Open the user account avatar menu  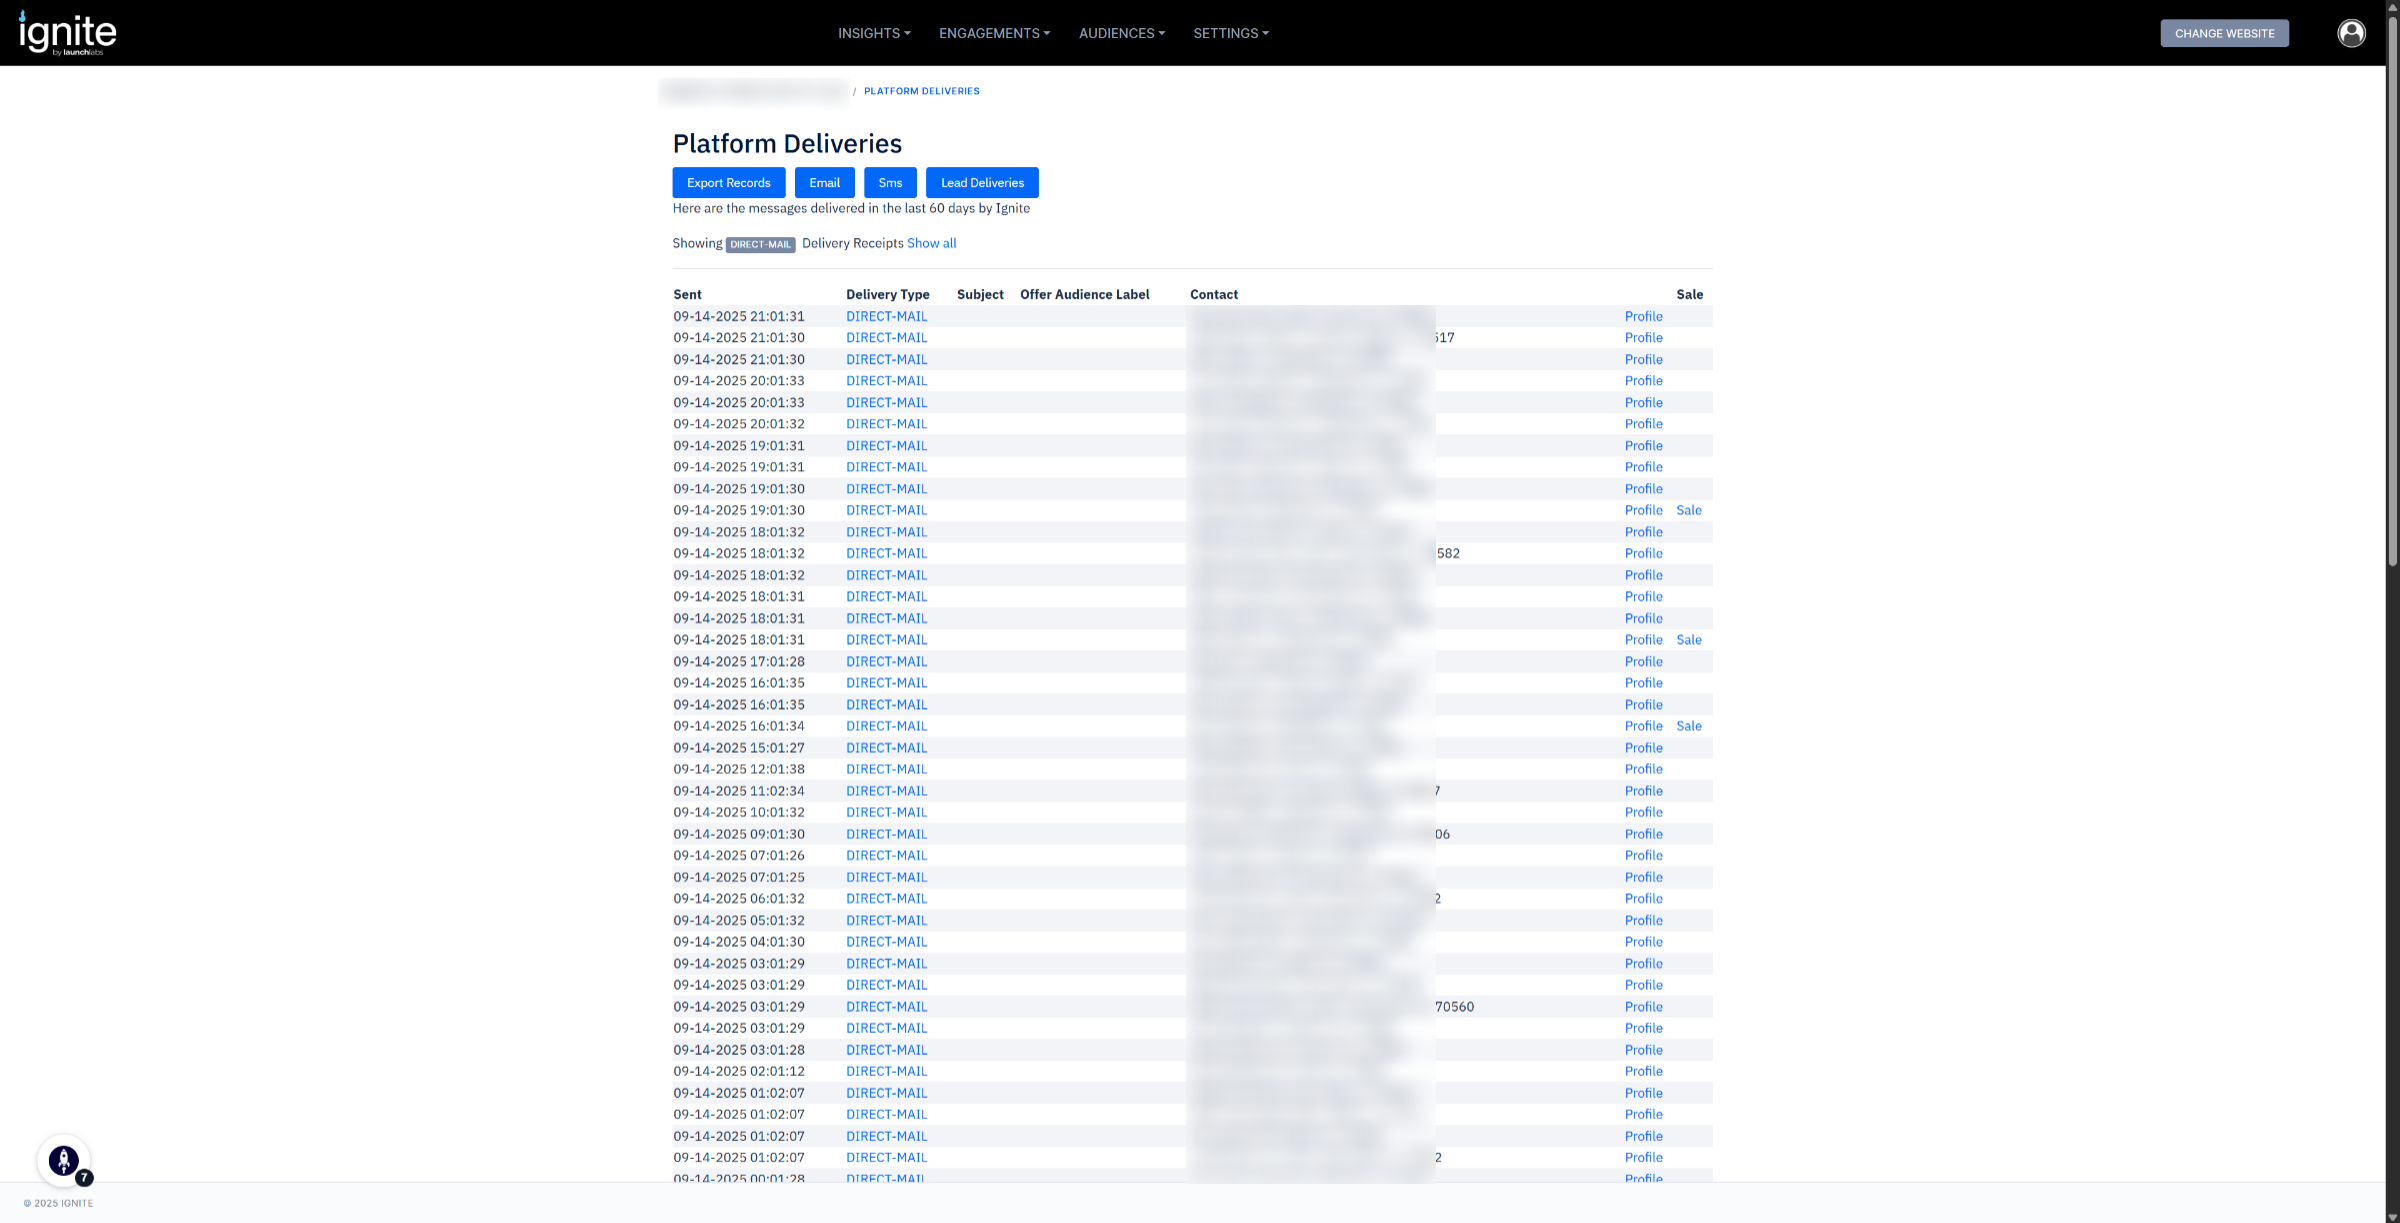[x=2351, y=32]
